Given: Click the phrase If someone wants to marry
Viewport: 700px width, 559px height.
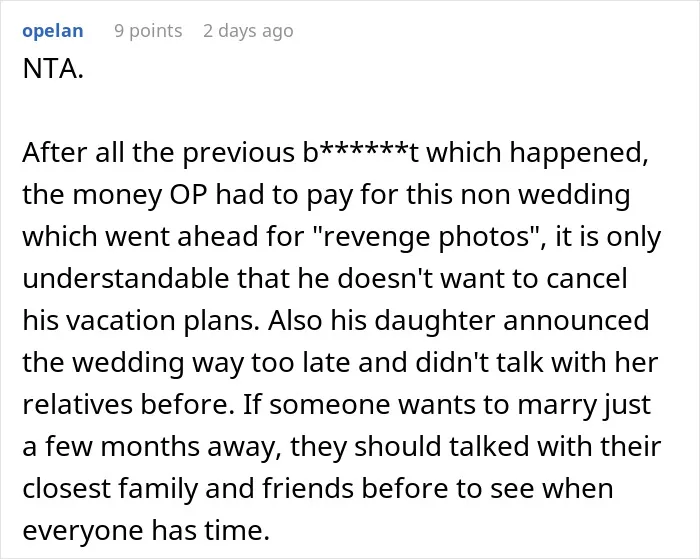Looking at the screenshot, I should point(420,405).
